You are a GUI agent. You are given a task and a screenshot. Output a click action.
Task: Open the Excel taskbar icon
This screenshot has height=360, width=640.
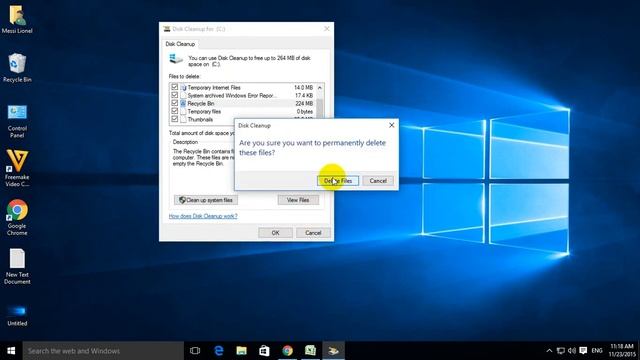310,351
